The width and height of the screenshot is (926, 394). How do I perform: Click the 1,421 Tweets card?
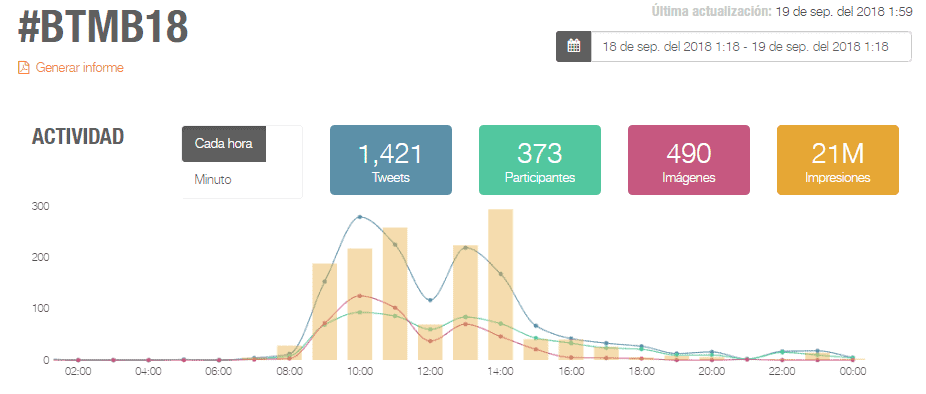[x=391, y=160]
